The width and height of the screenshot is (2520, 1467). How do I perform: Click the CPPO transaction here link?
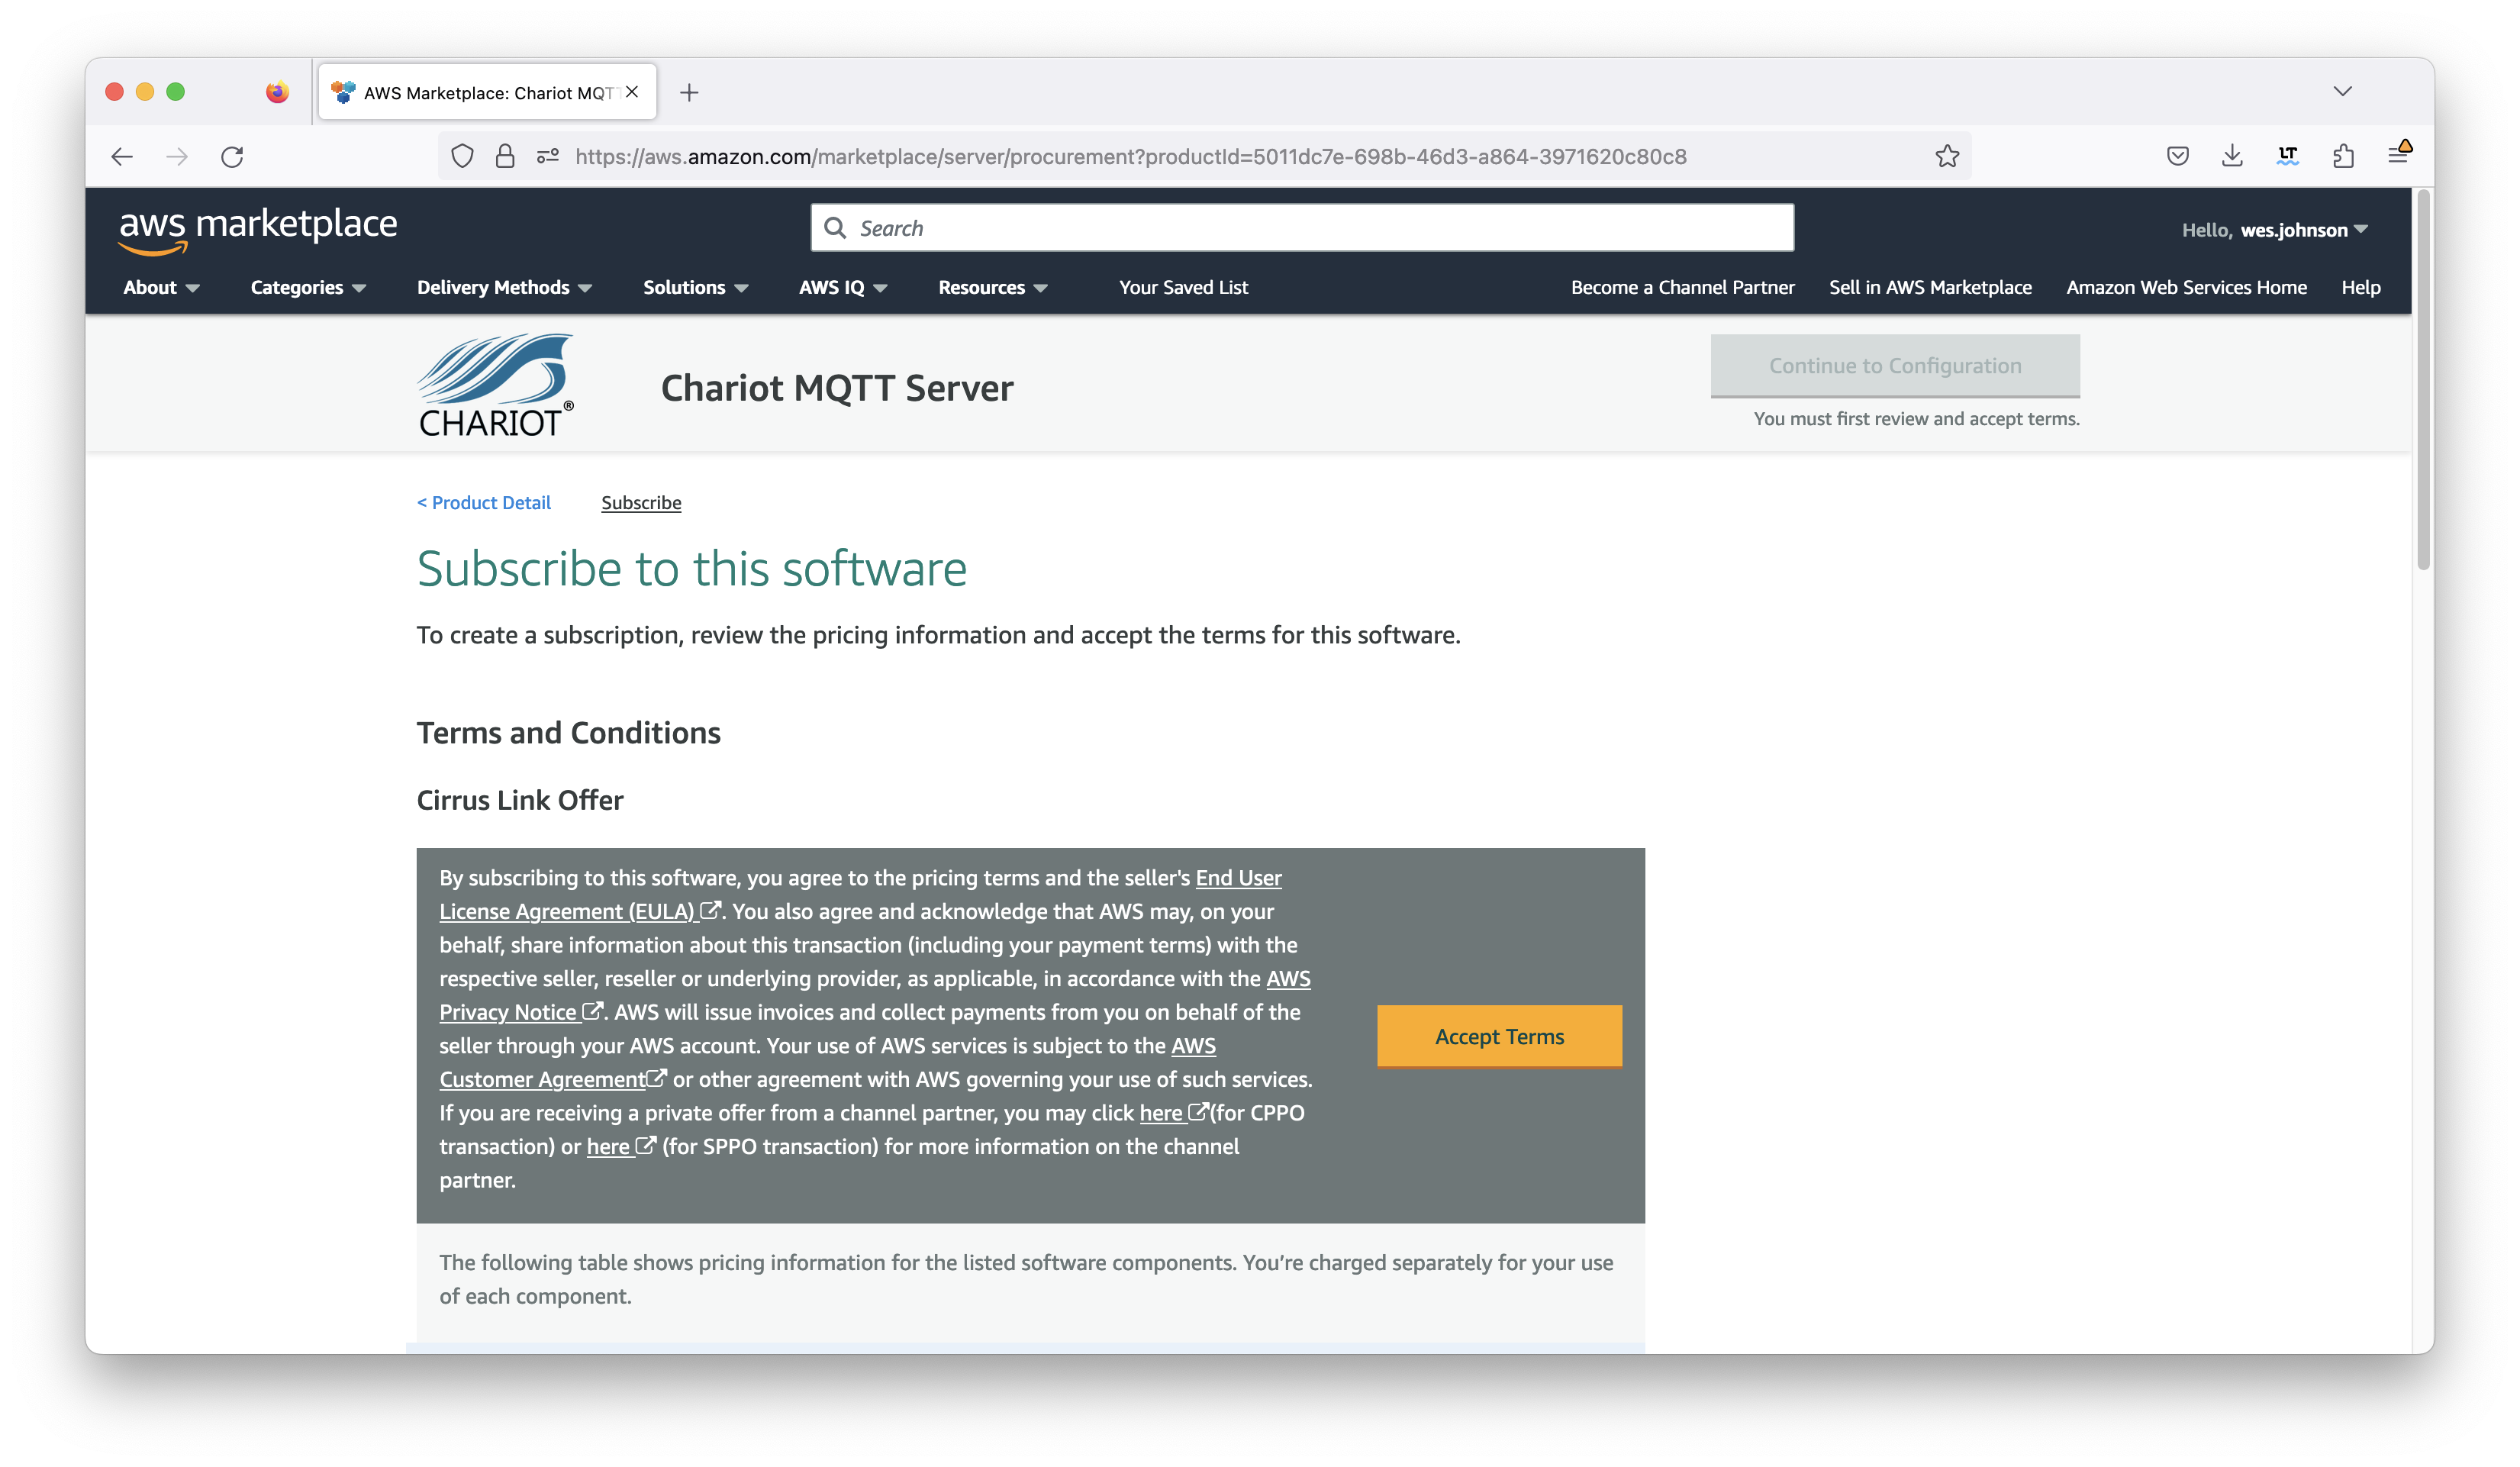pyautogui.click(x=1173, y=1112)
